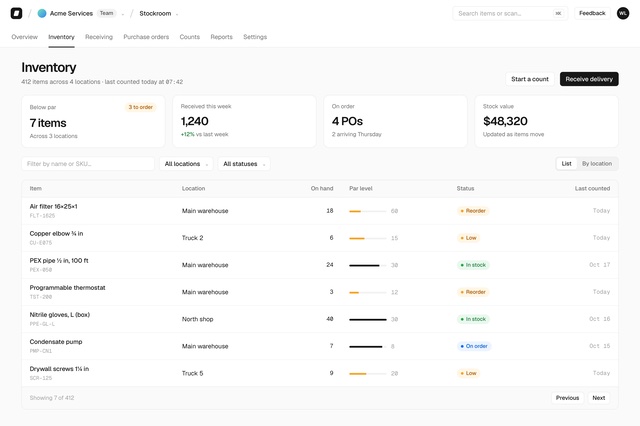Click the 3 to order badge

click(x=140, y=107)
